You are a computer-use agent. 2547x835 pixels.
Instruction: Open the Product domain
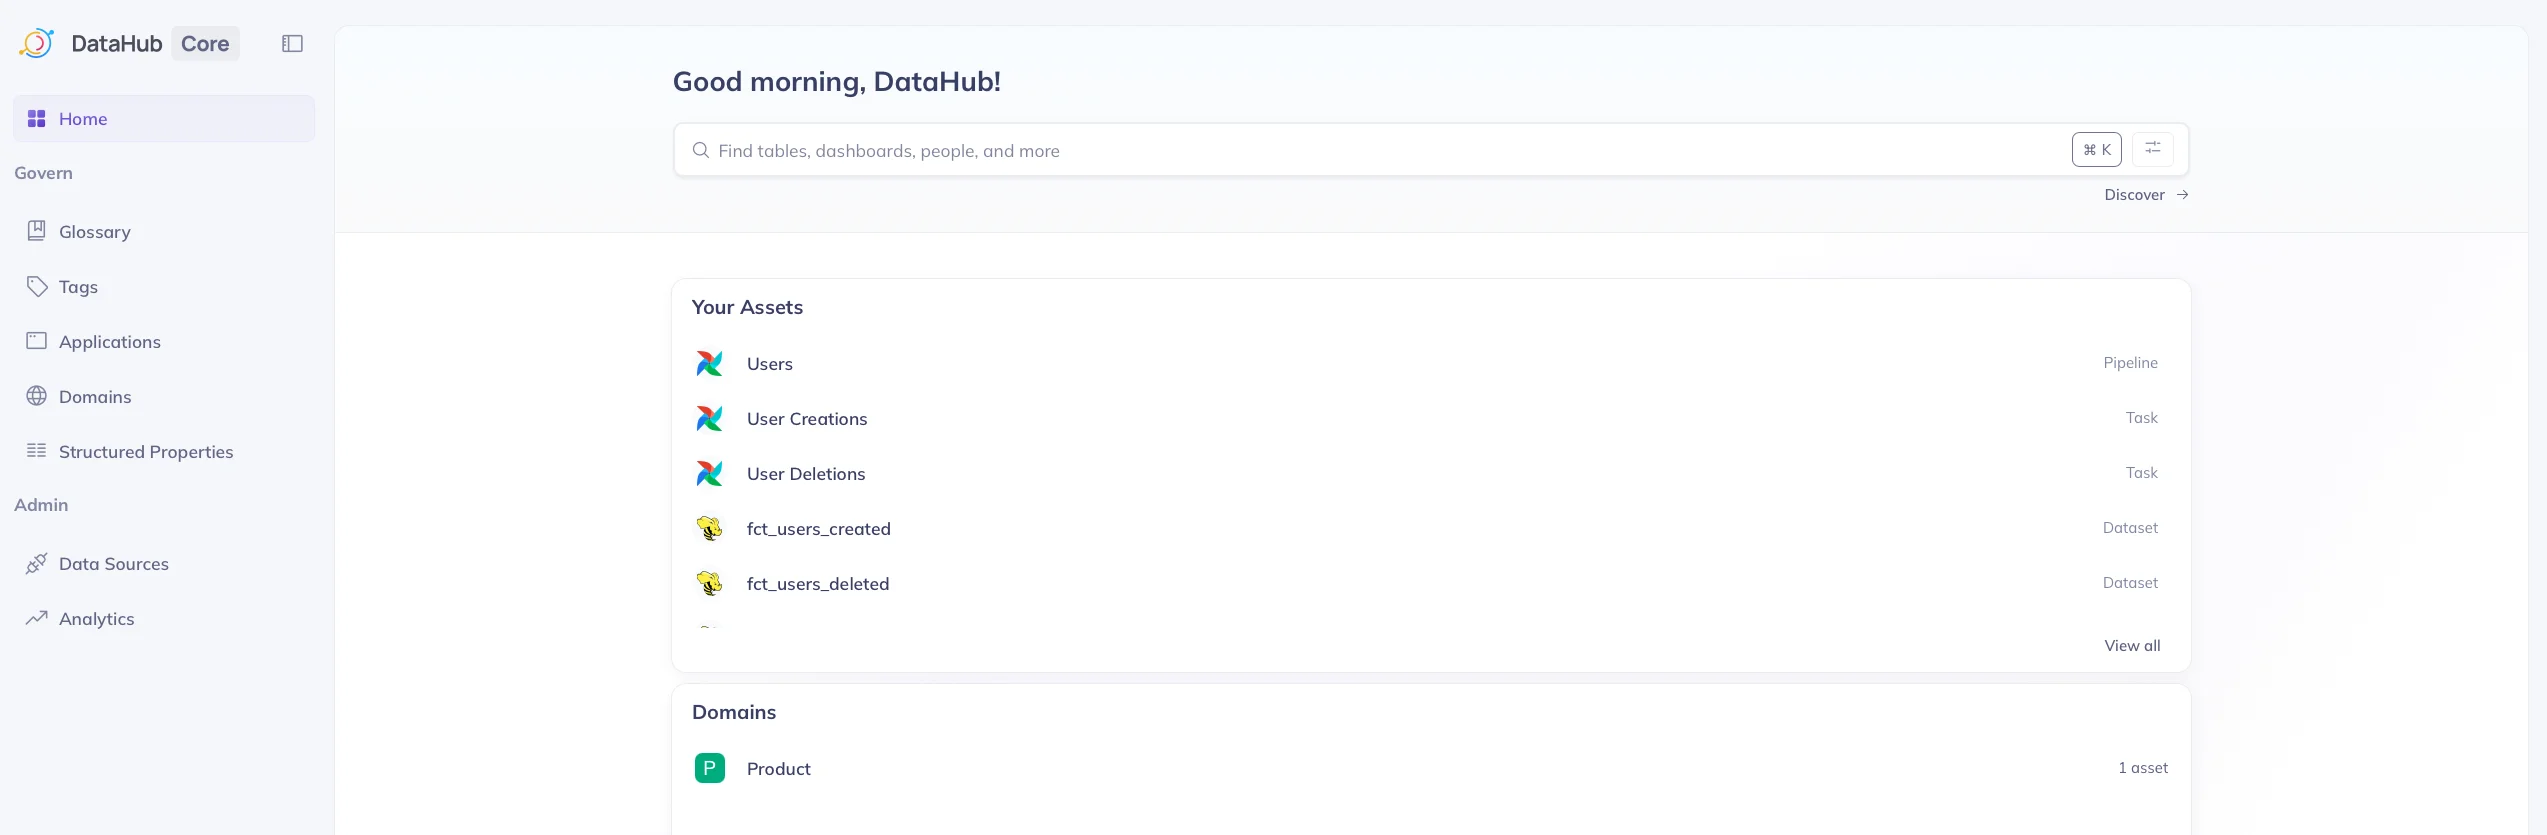[1431, 768]
